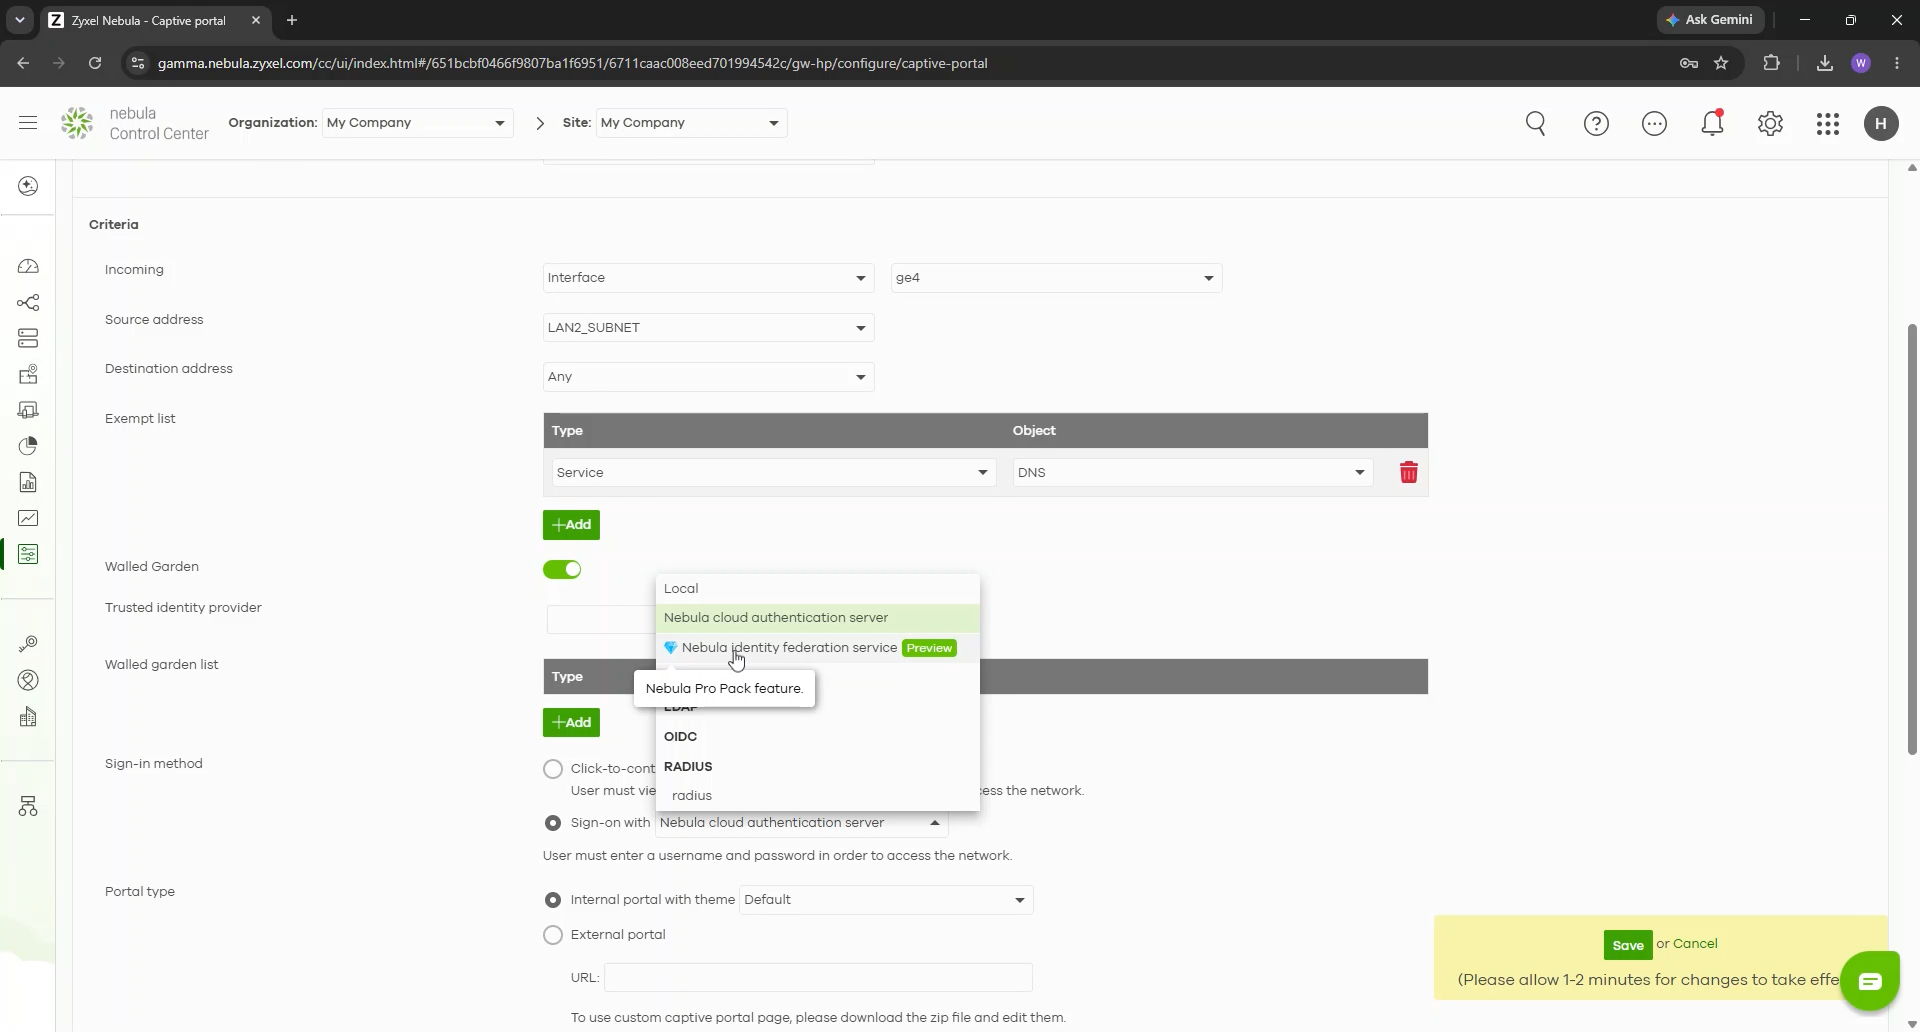Toggle the Walled Garden switch
The image size is (1920, 1032).
pyautogui.click(x=562, y=569)
